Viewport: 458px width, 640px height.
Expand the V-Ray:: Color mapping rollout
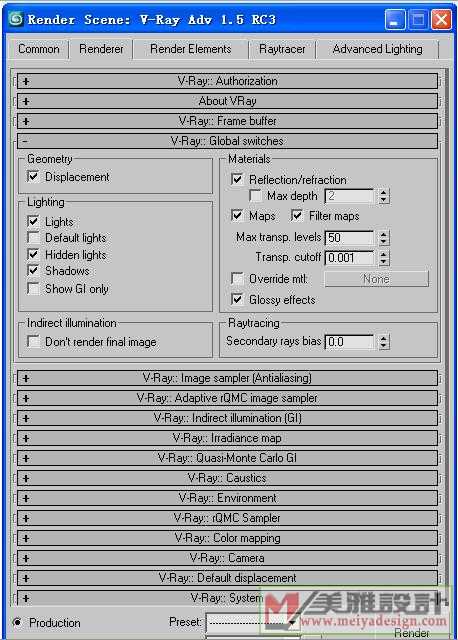pos(227,538)
